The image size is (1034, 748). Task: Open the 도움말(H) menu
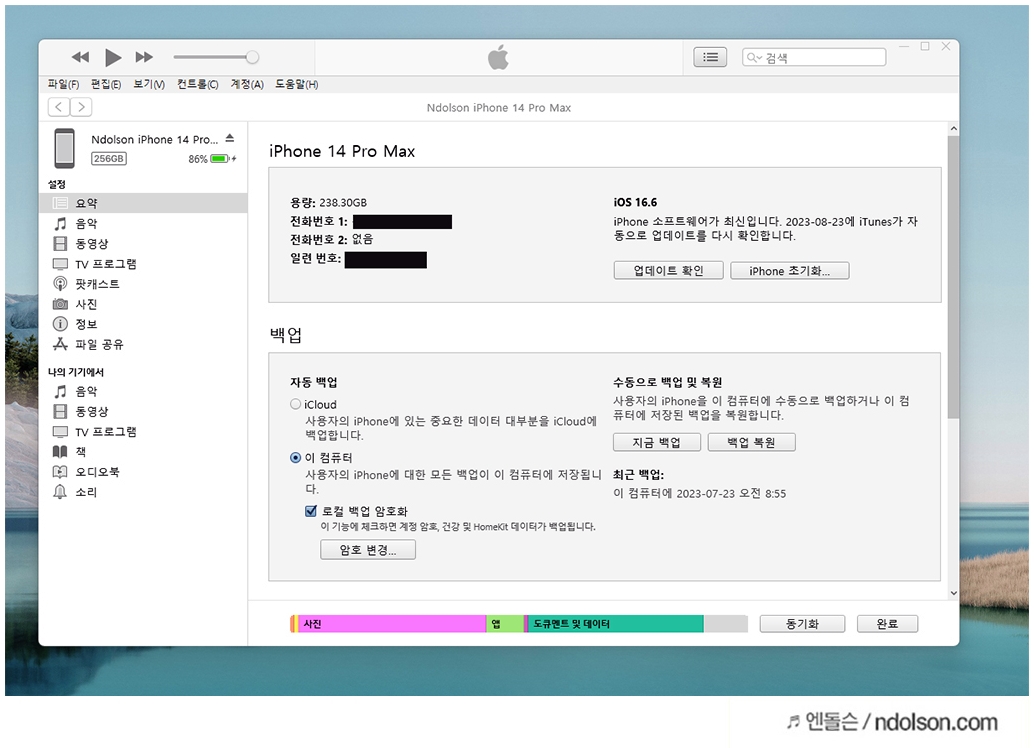[296, 84]
